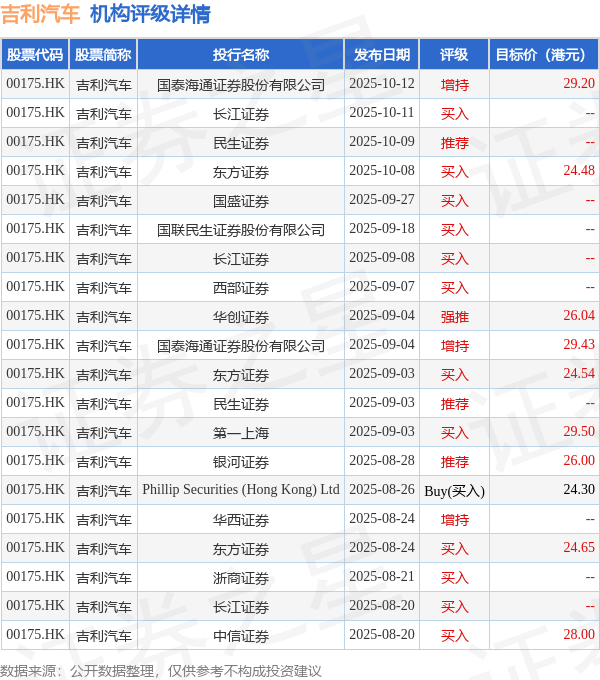The height and width of the screenshot is (680, 600).
Task: Select target price 29.50
Action: [579, 432]
